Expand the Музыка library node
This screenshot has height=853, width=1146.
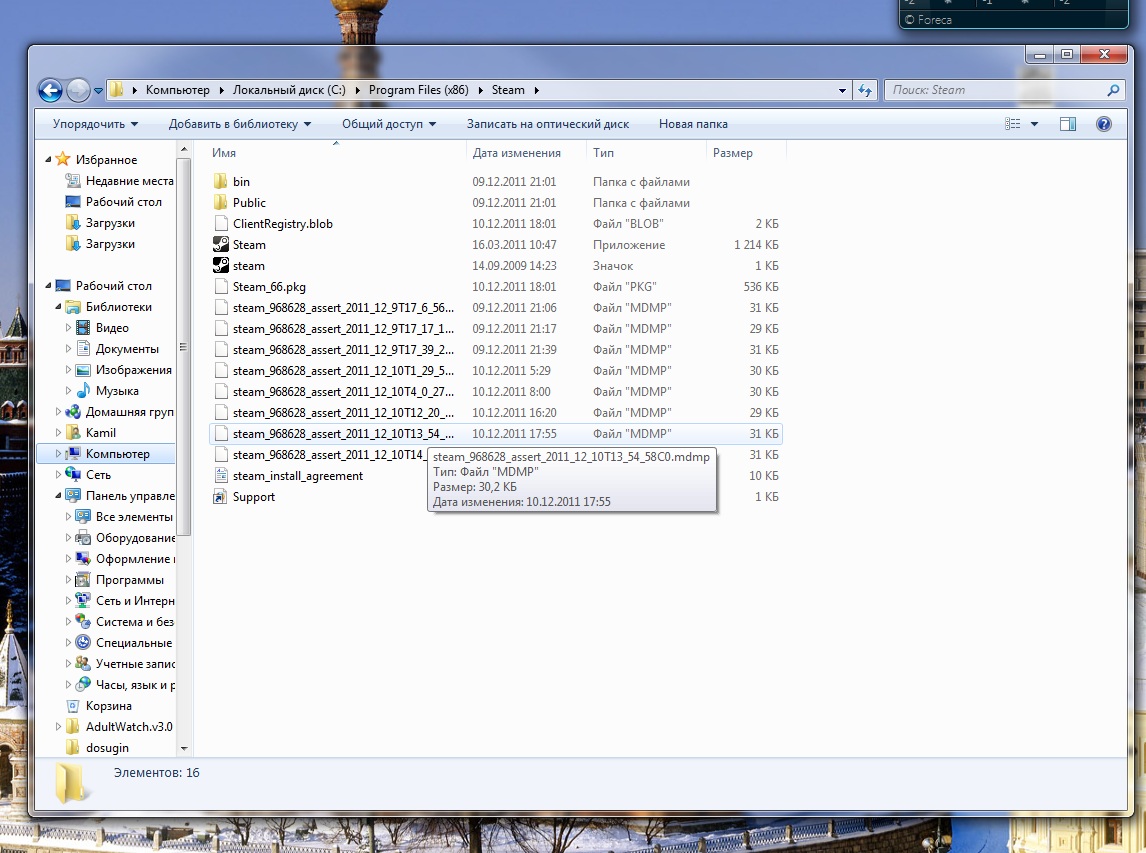point(69,391)
